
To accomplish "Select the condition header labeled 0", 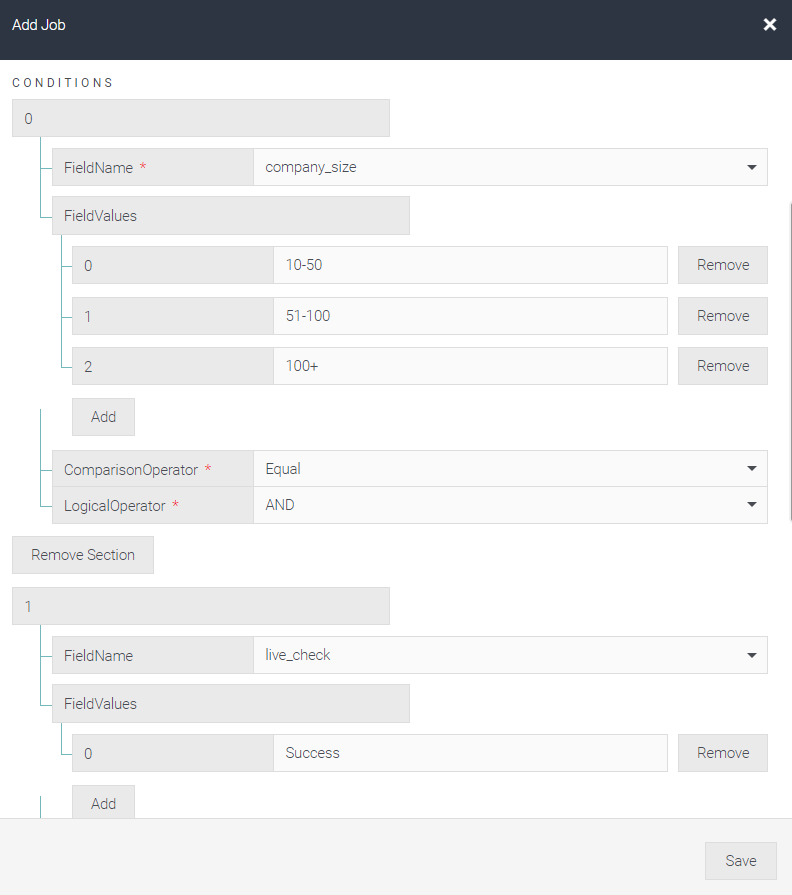I will 200,117.
